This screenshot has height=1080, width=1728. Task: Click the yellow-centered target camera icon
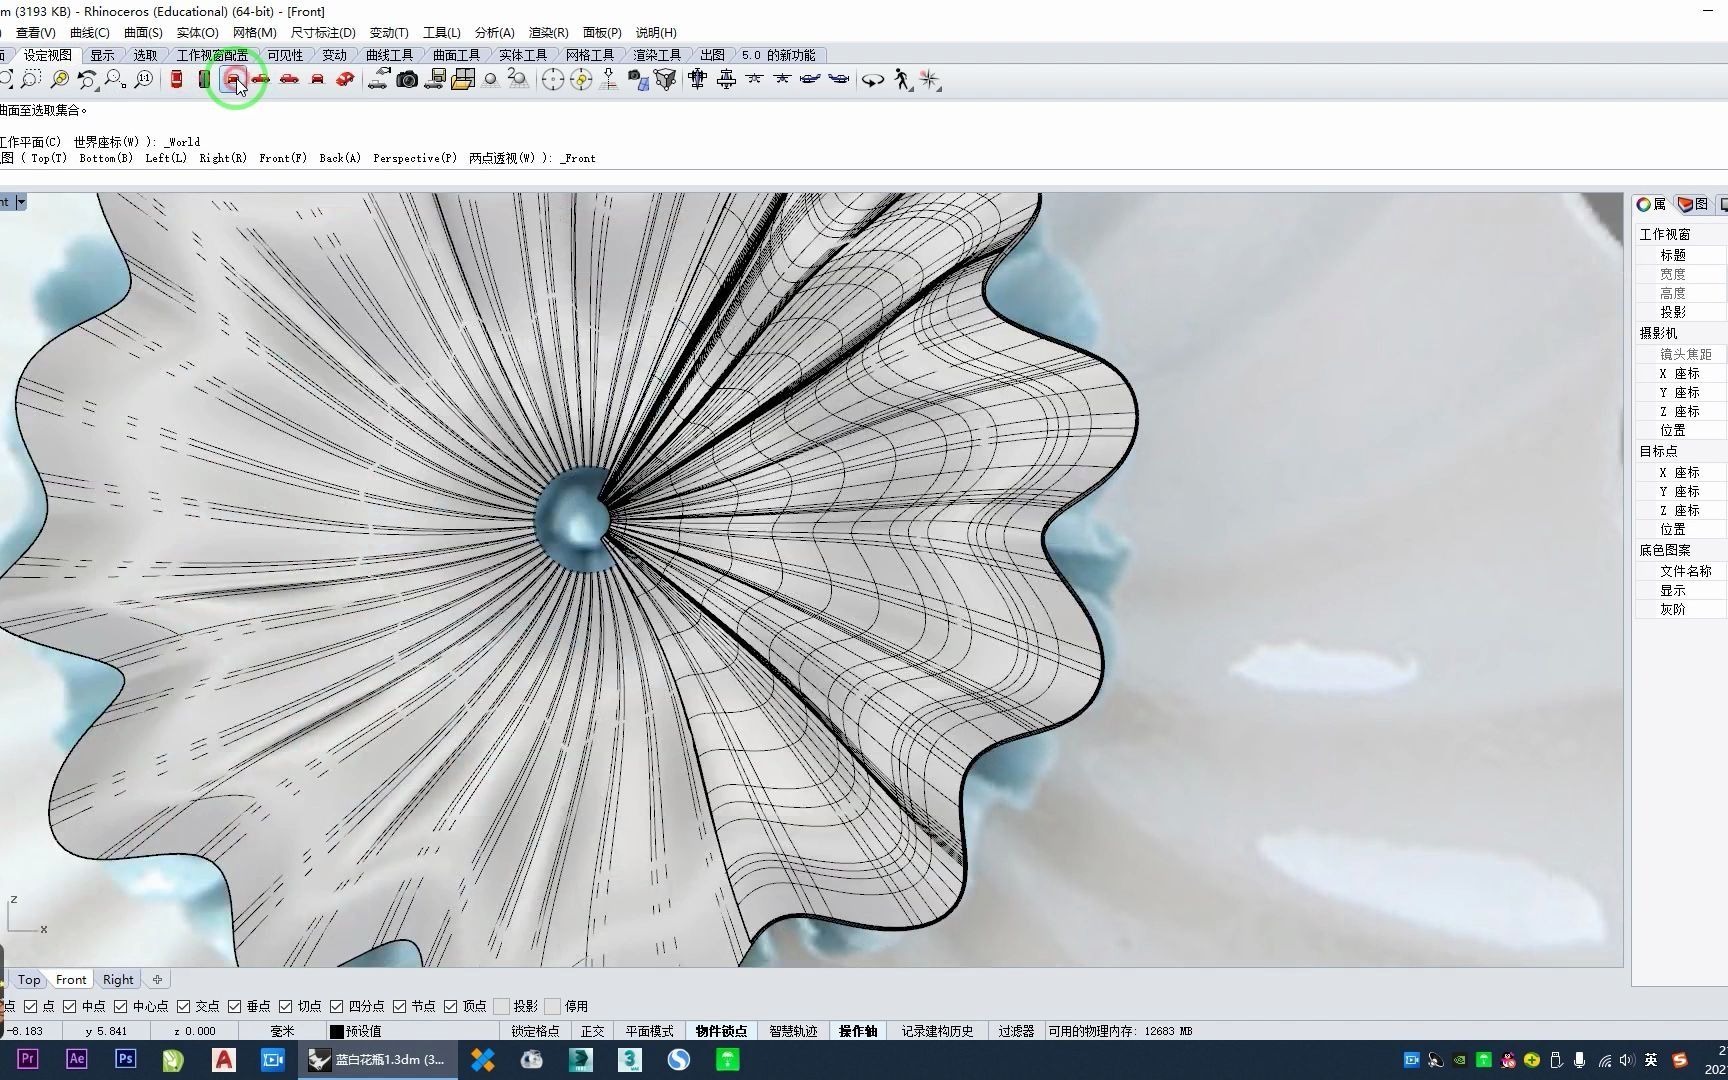(581, 79)
